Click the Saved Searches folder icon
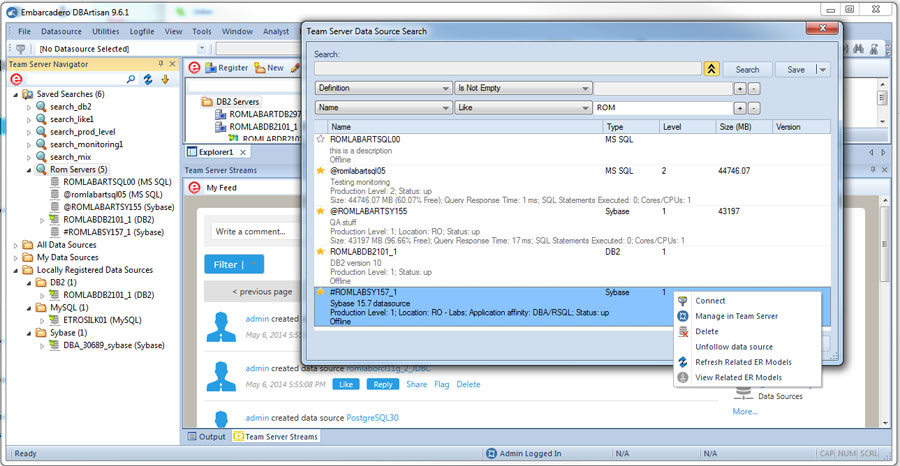The width and height of the screenshot is (900, 466). [x=28, y=94]
